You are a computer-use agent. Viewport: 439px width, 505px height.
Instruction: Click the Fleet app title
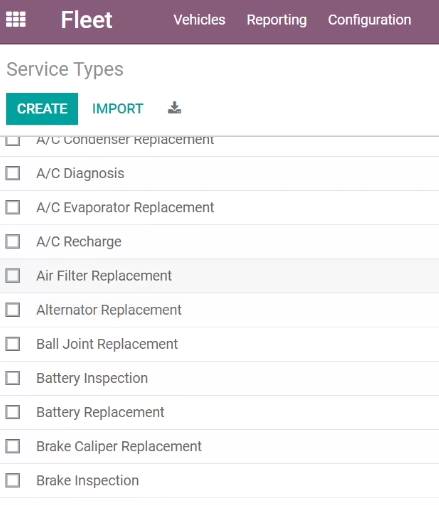click(86, 20)
